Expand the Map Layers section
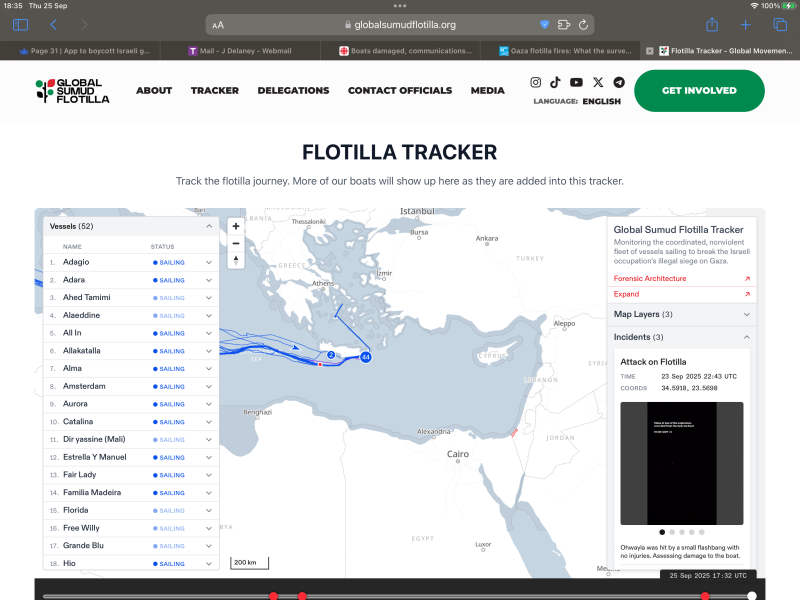 [x=746, y=314]
